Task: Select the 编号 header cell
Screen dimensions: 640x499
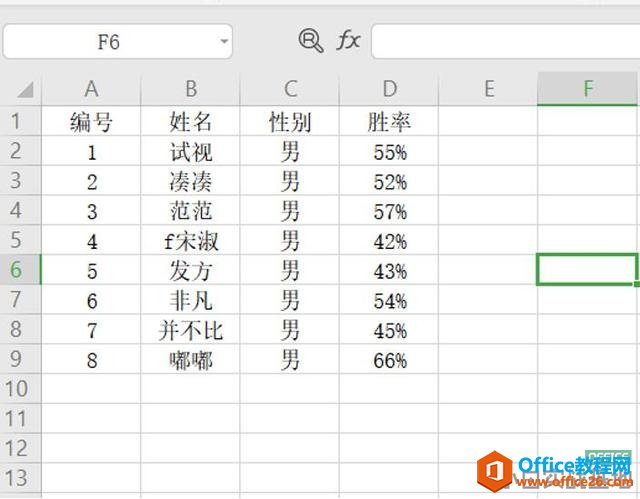Action: [x=91, y=121]
